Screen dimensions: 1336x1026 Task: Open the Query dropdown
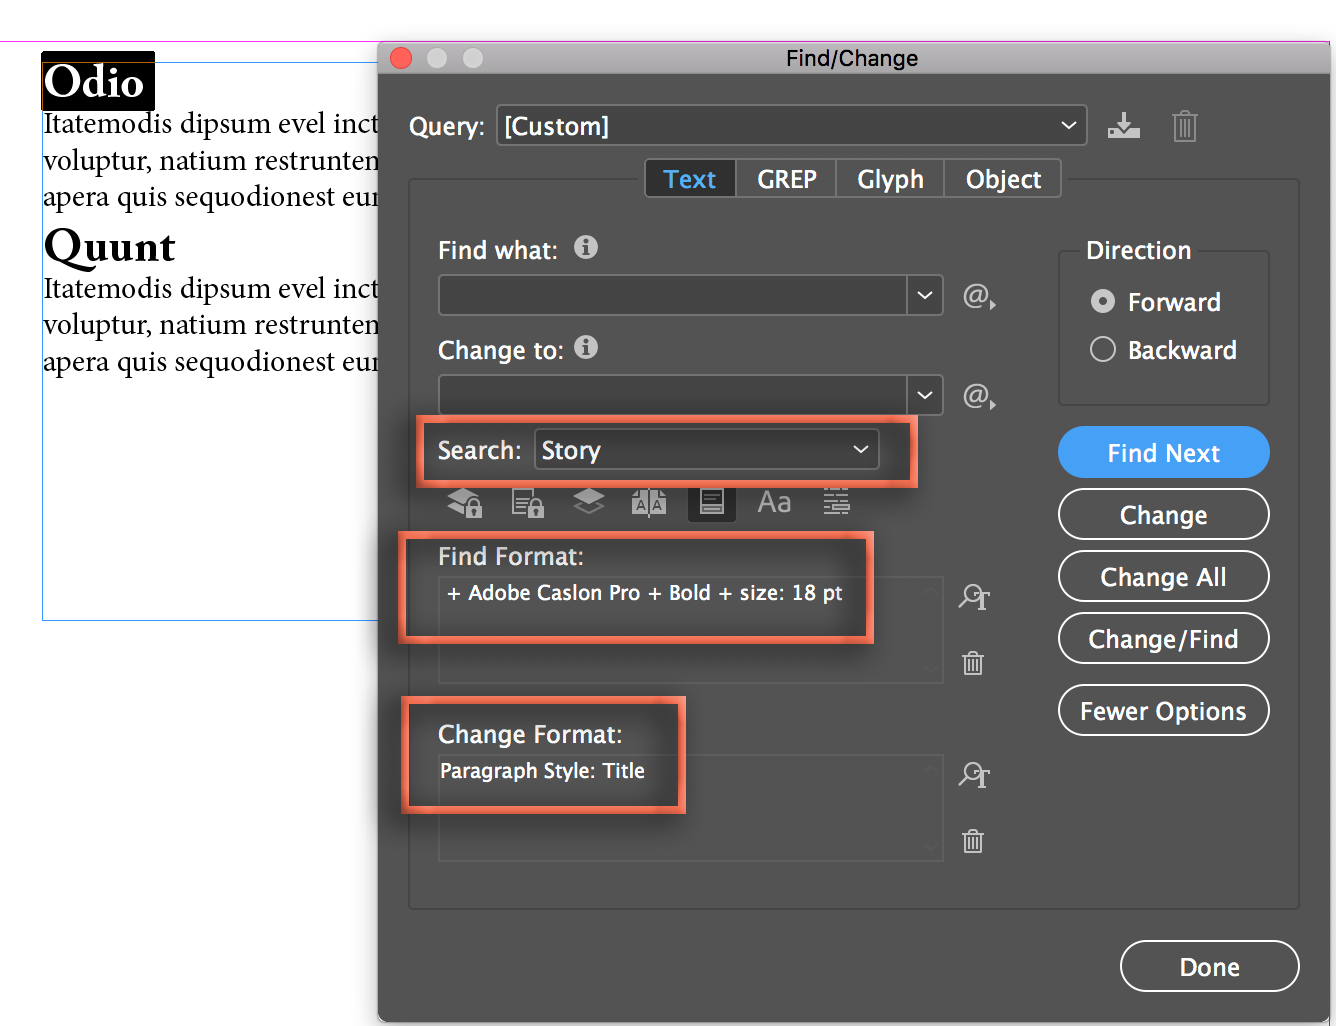pos(792,126)
